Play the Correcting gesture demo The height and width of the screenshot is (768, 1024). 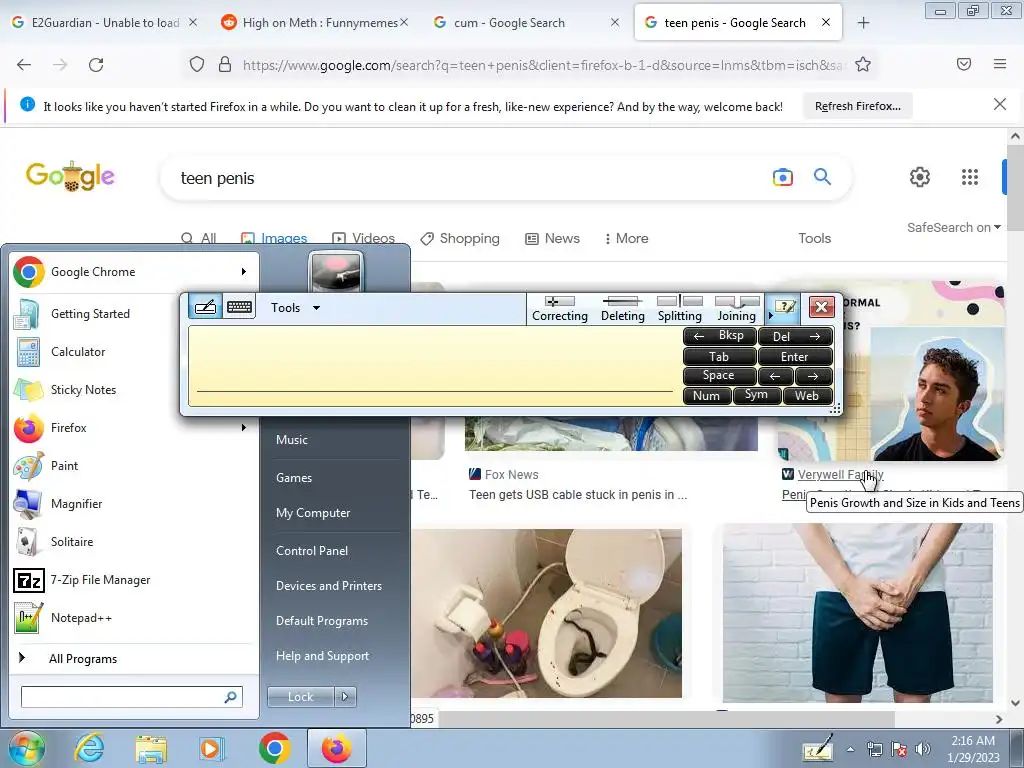[x=560, y=308]
